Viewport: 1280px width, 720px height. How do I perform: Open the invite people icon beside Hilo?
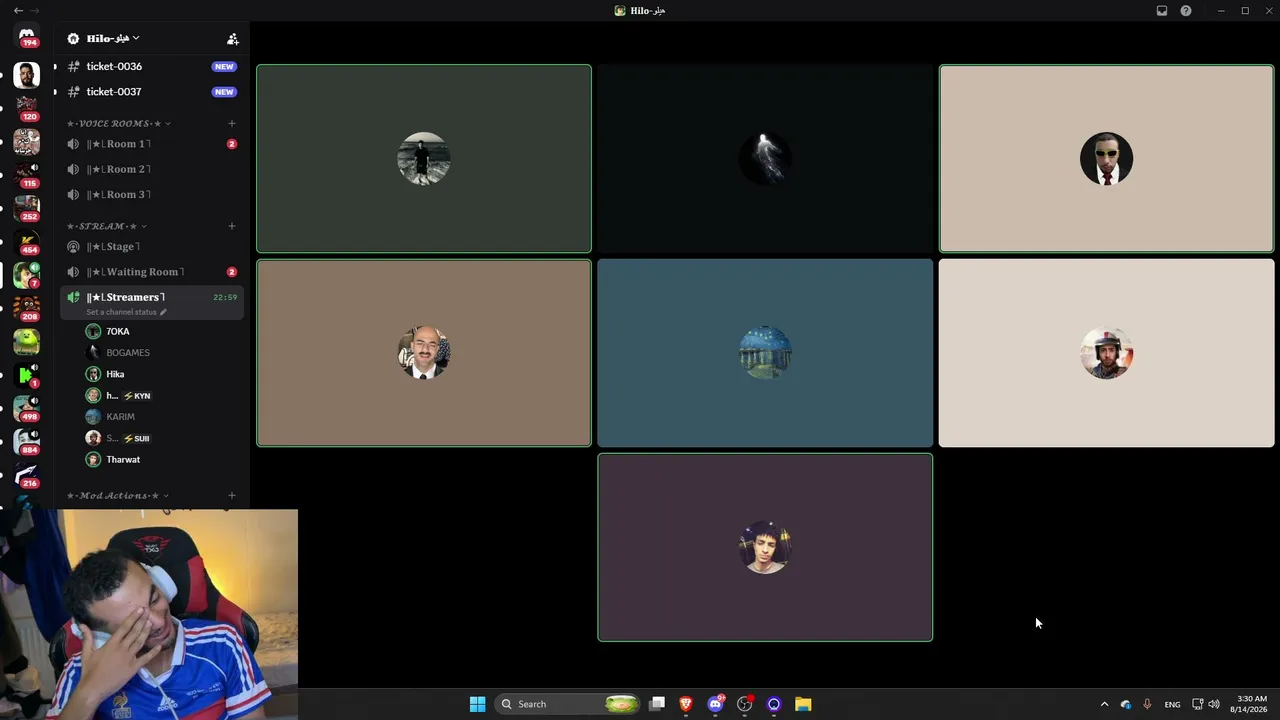tap(232, 39)
